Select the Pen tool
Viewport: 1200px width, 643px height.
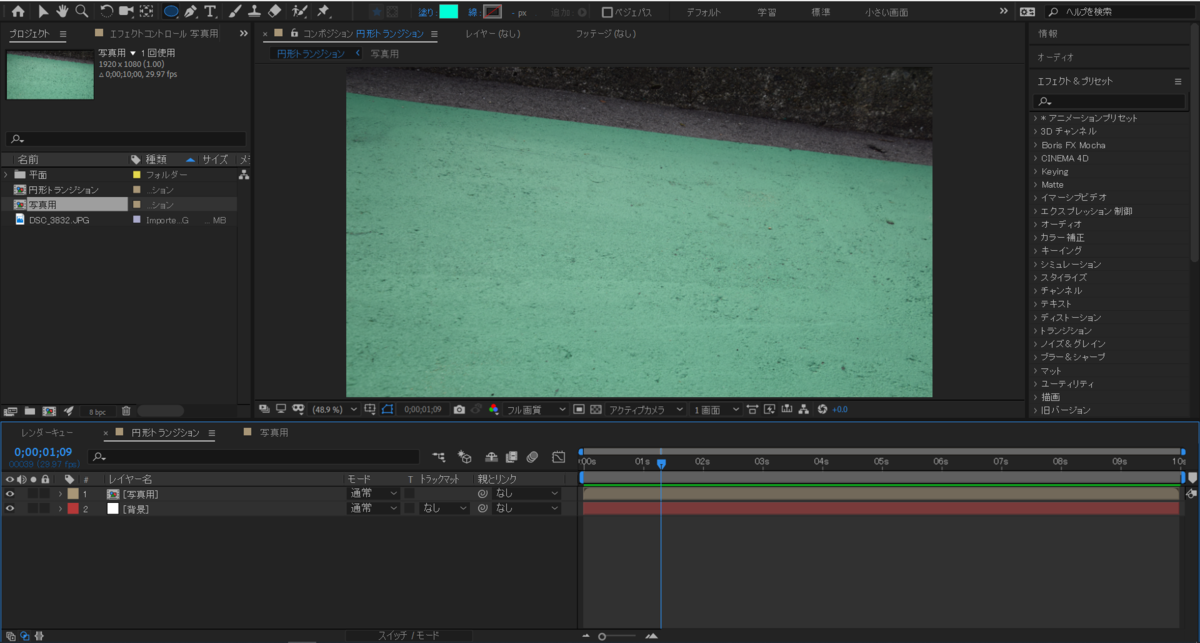coord(190,12)
